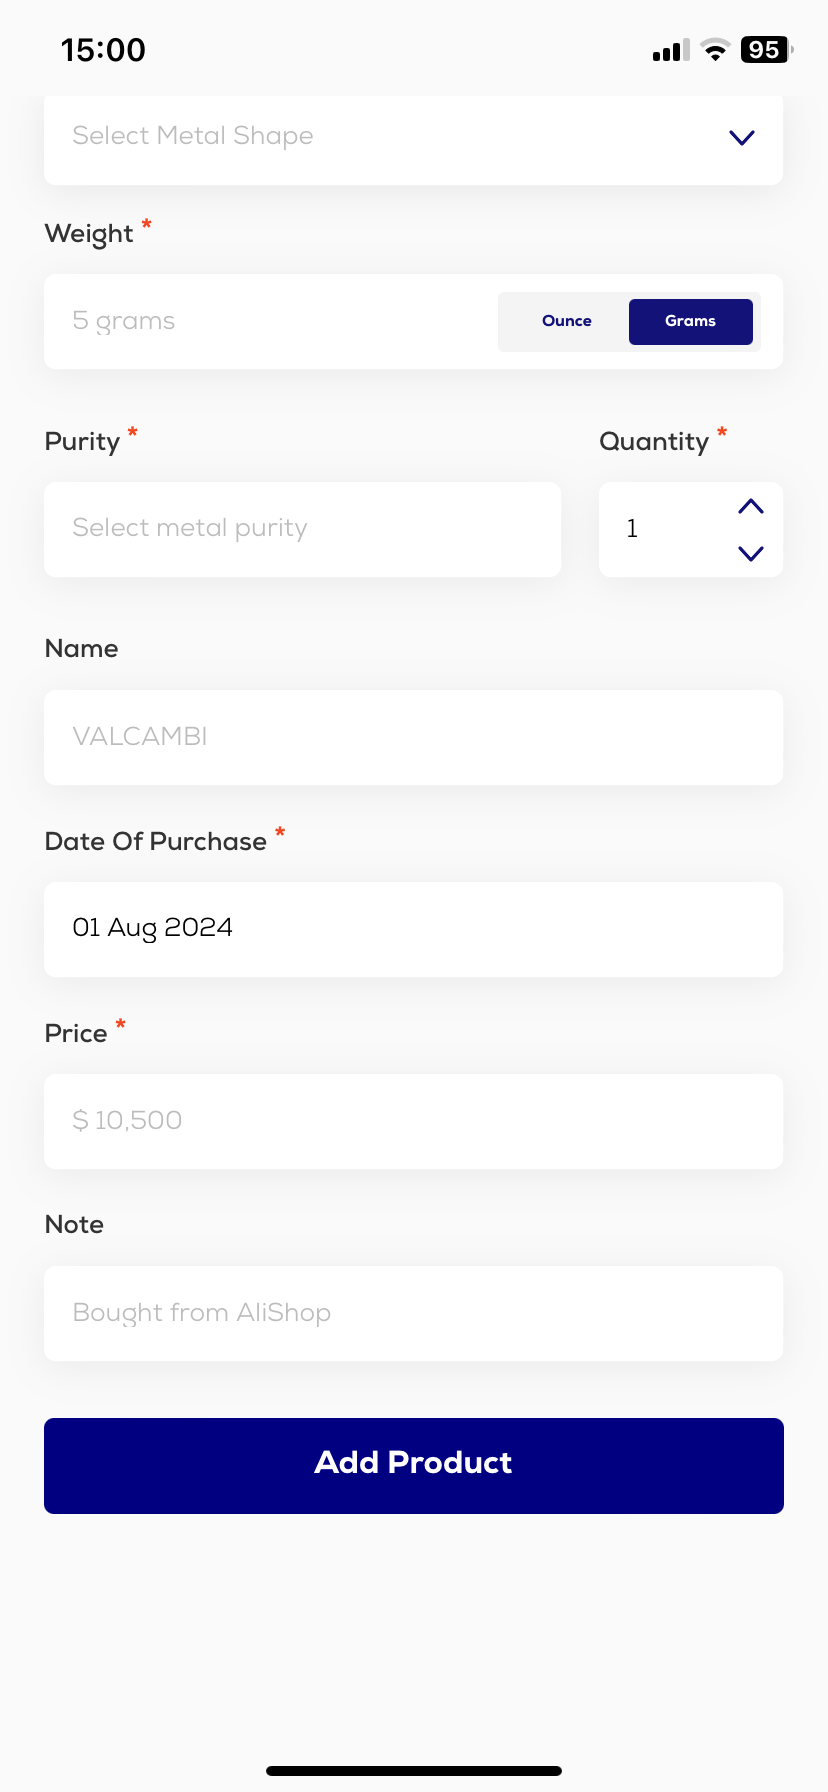828x1792 pixels.
Task: Tap the Select Metal Shape placeholder text
Action: pos(193,136)
